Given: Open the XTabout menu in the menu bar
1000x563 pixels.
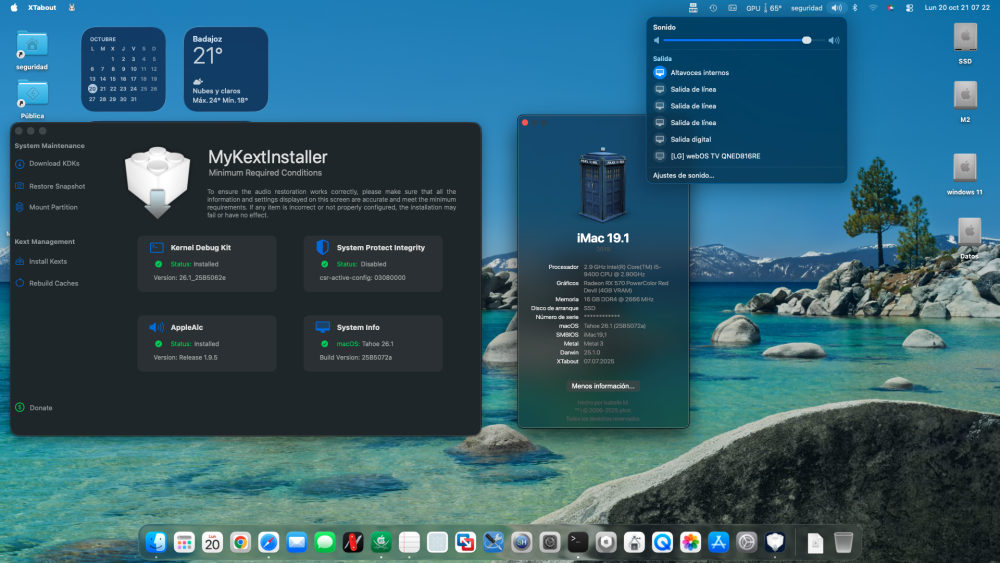Looking at the screenshot, I should point(42,8).
